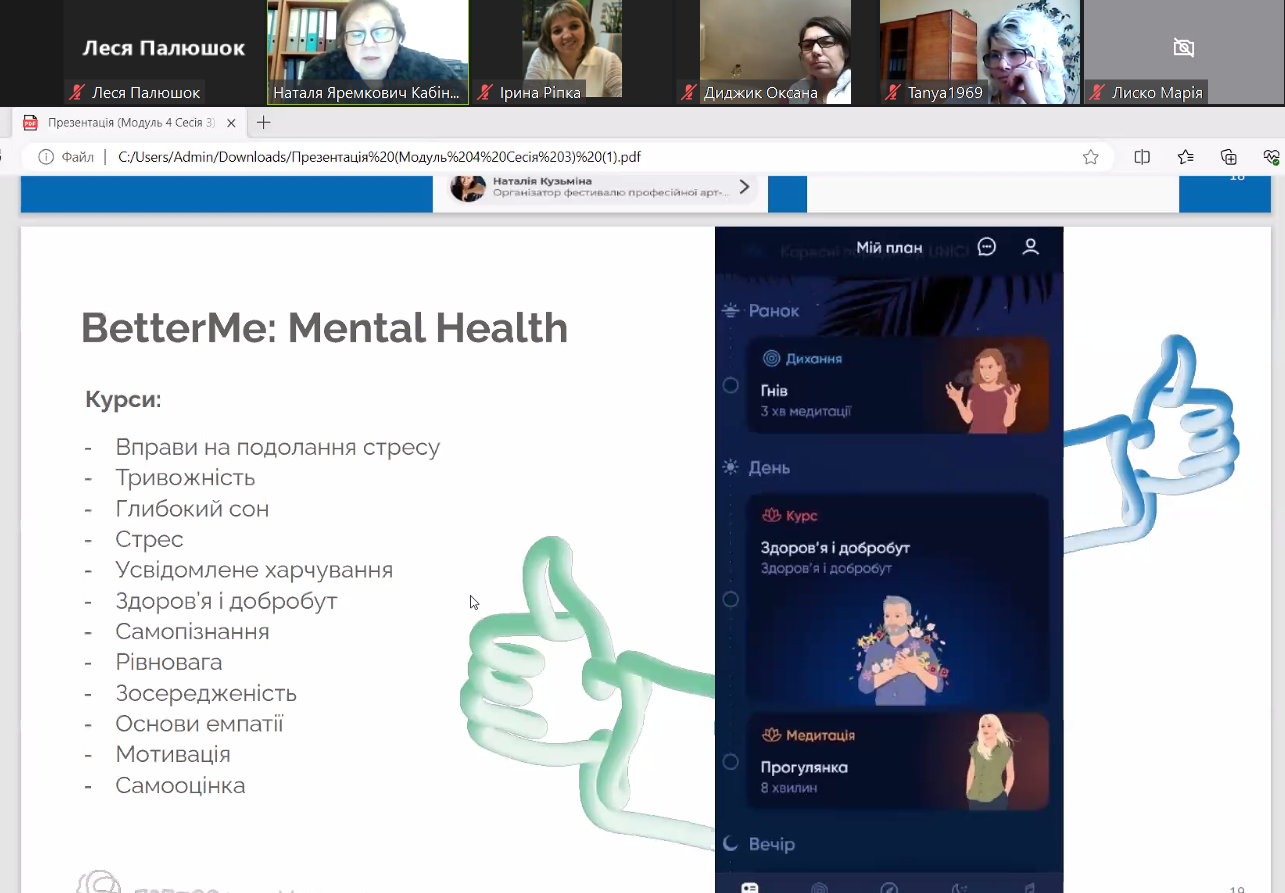The width and height of the screenshot is (1285, 893).
Task: Open split screen view in browser
Action: click(x=1142, y=157)
